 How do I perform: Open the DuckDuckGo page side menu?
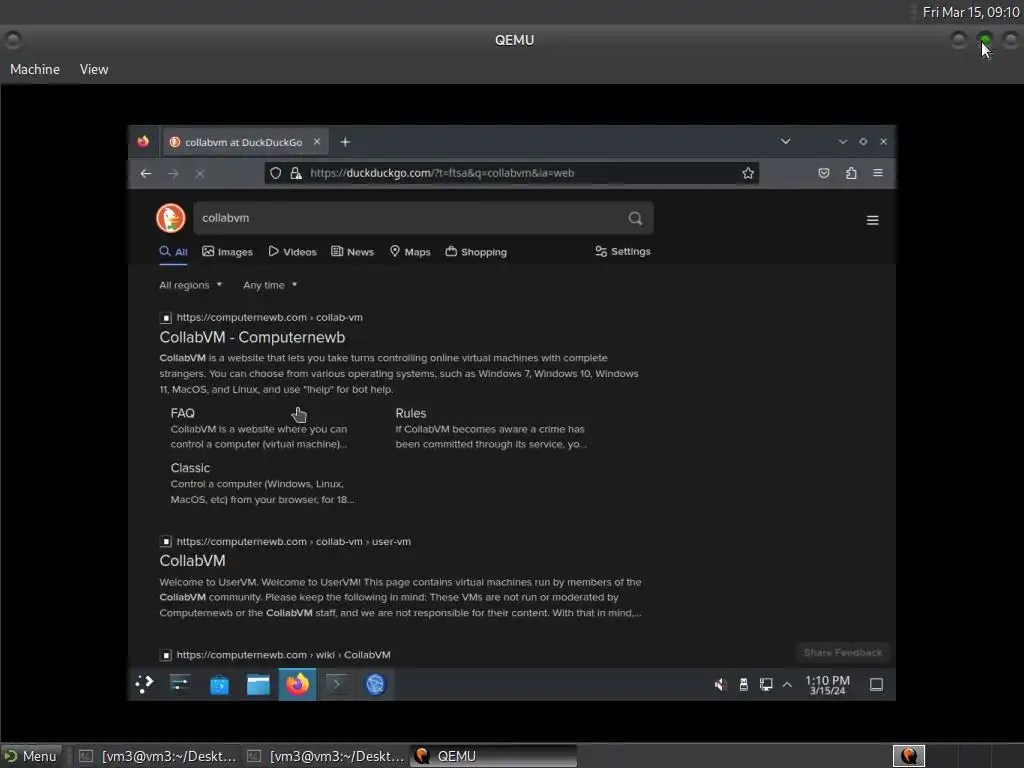[872, 220]
